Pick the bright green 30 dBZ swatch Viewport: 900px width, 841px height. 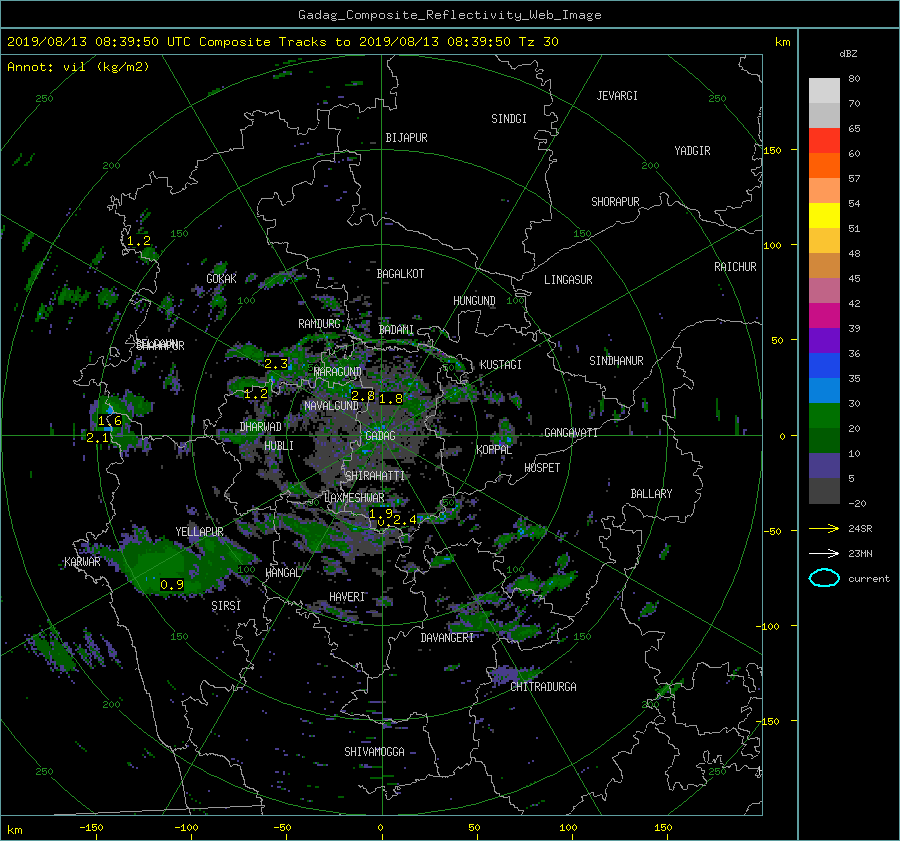pos(824,416)
